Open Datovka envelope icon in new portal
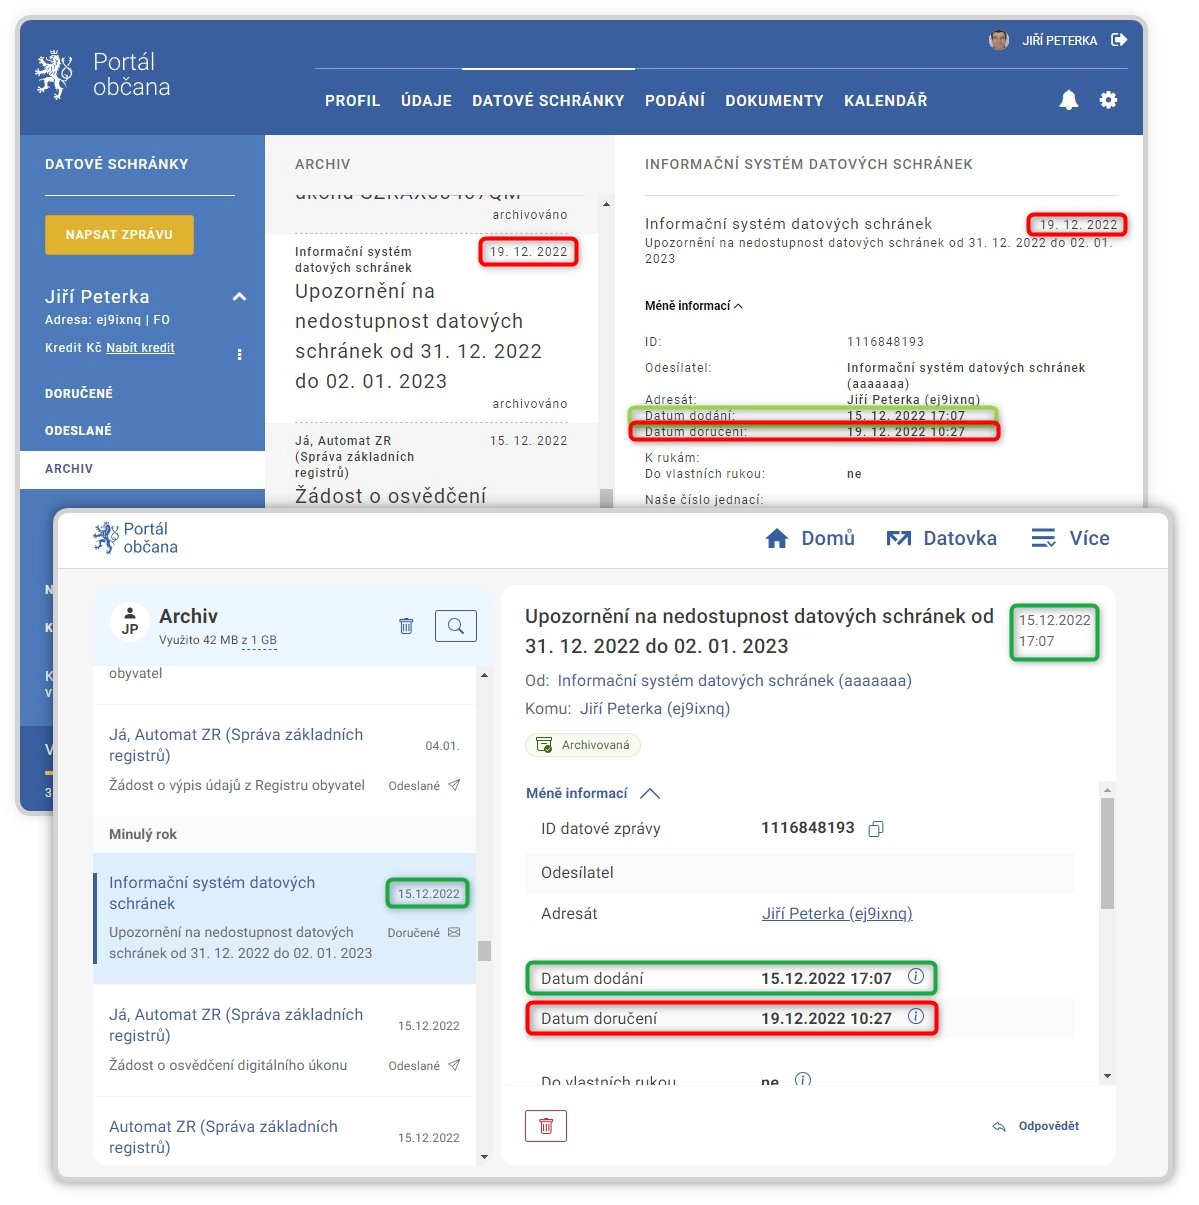This screenshot has width=1199, height=1205. (899, 539)
